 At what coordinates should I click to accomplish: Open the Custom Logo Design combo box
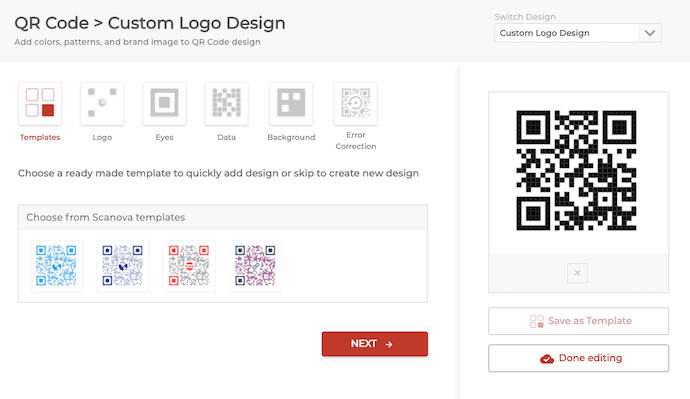click(x=578, y=33)
